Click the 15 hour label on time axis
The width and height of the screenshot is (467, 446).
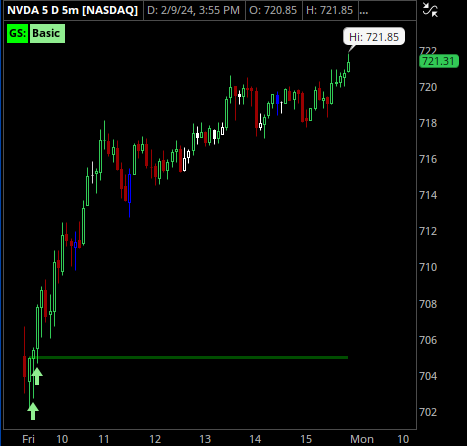coord(306,439)
